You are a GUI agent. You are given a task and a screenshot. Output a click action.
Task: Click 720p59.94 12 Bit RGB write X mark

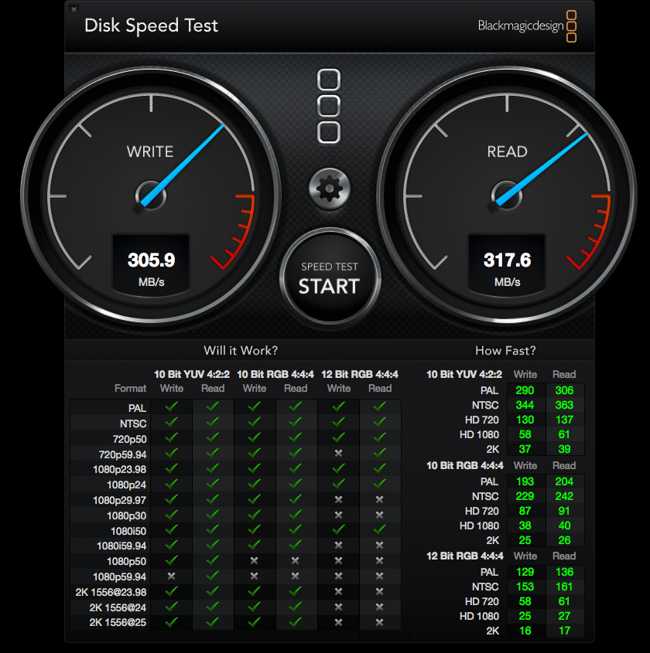[x=339, y=453]
